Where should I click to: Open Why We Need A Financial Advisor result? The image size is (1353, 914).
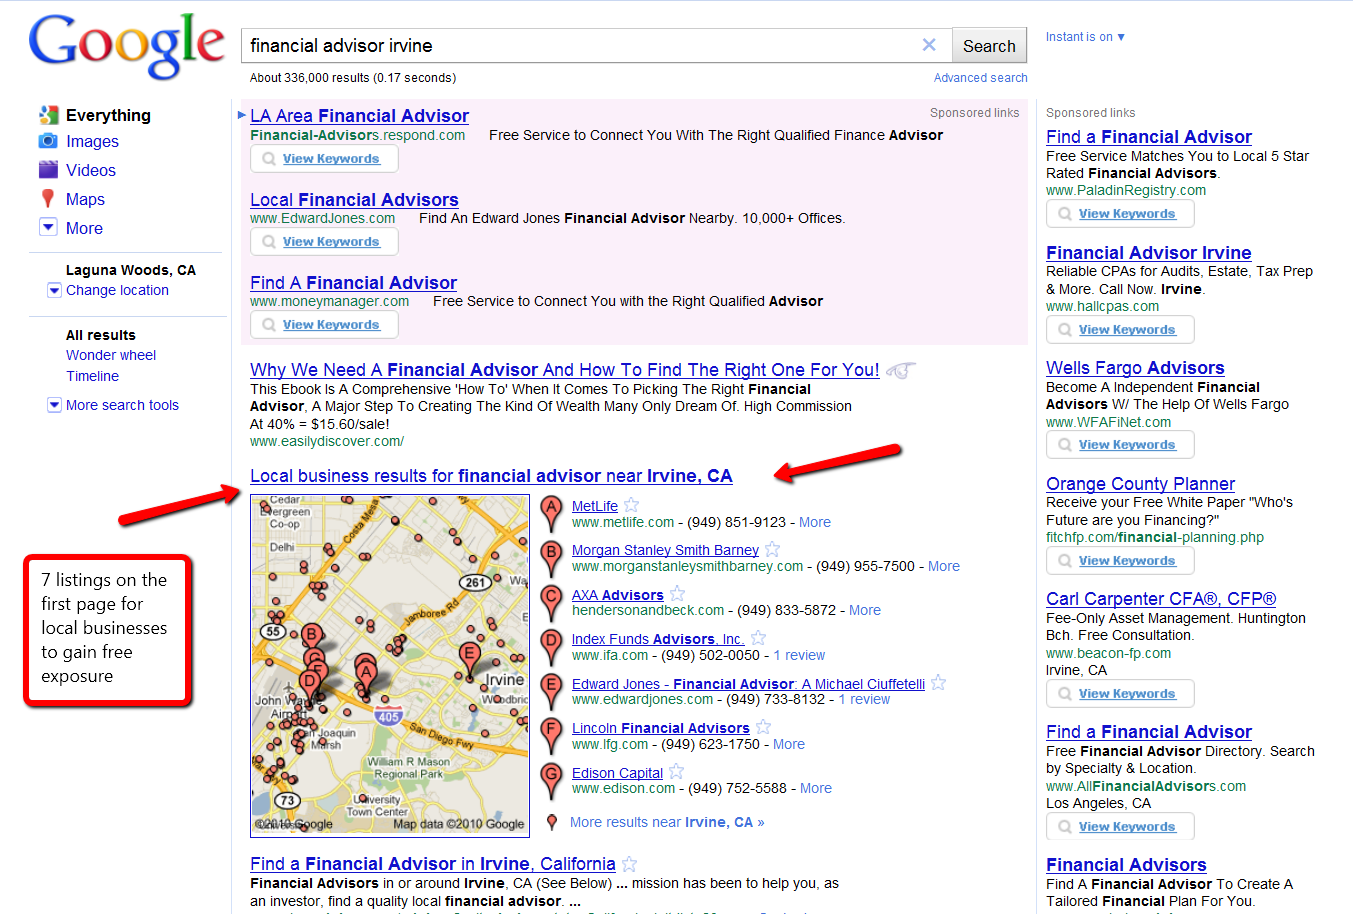[x=565, y=370]
